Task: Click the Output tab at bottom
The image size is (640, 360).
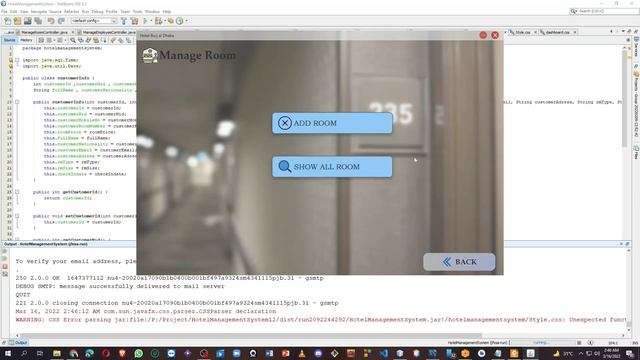Action: point(18,342)
